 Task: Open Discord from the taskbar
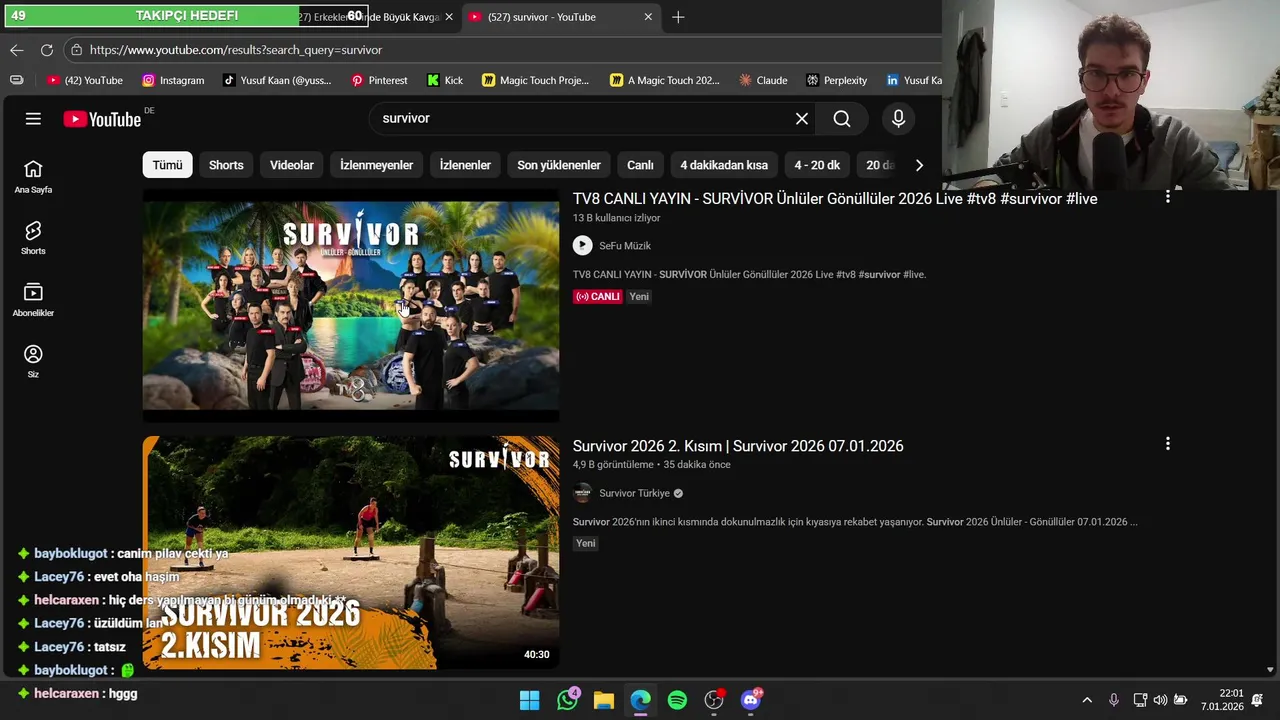(x=751, y=700)
